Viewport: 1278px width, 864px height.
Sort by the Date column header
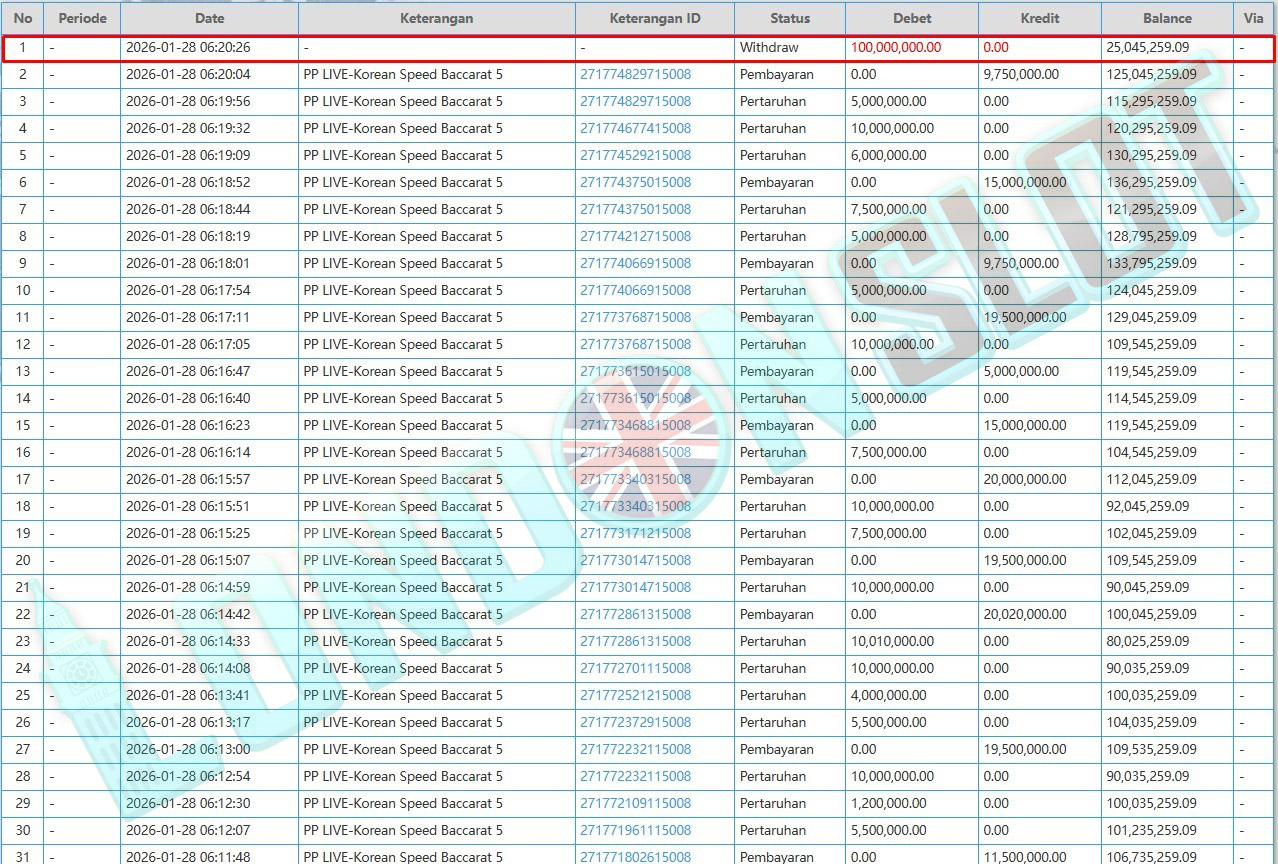point(209,18)
